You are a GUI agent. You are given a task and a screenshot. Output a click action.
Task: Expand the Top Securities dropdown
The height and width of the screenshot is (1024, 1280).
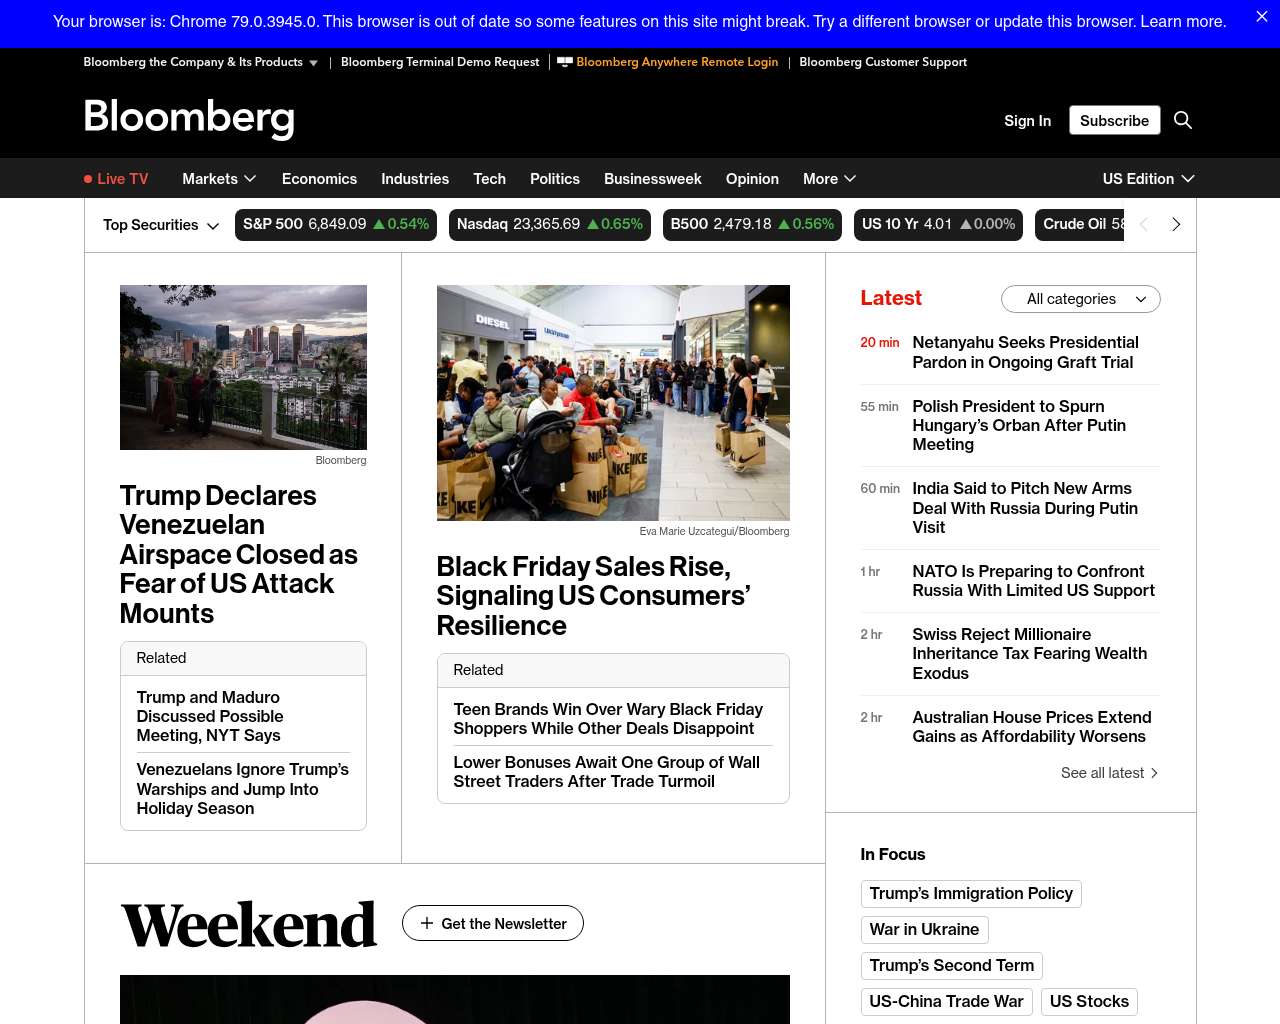click(x=161, y=225)
